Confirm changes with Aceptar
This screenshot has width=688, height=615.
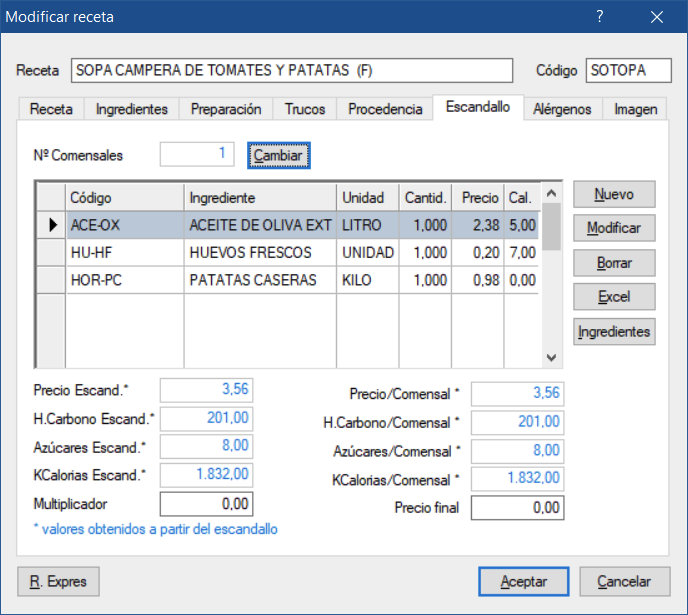point(523,581)
